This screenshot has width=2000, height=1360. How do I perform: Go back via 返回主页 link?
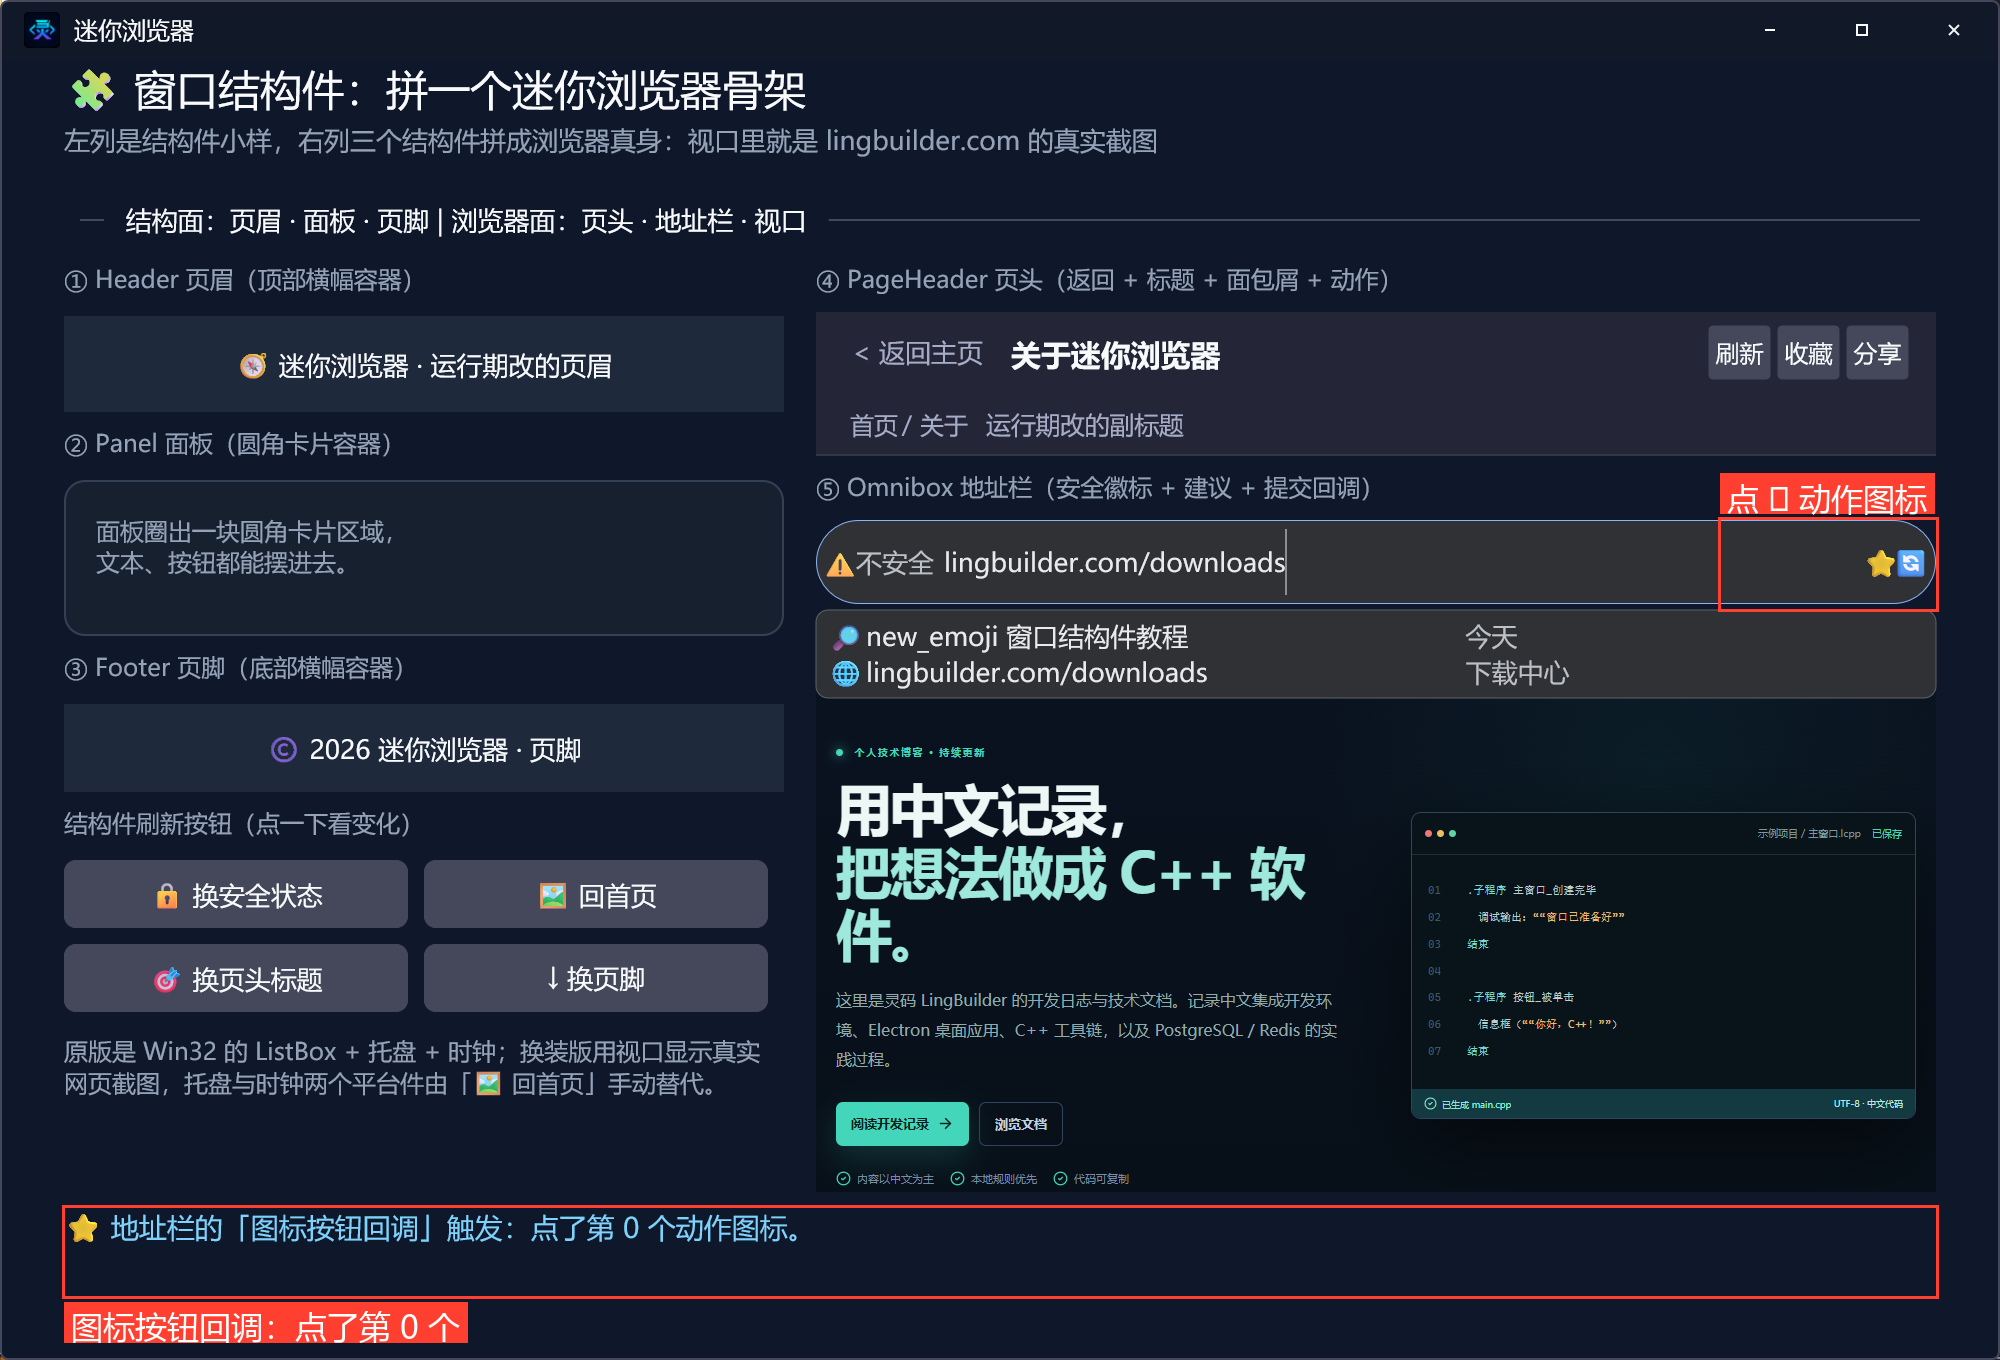click(x=919, y=354)
